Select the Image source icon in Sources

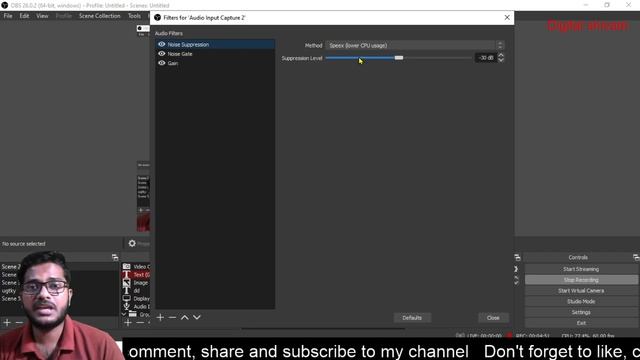click(x=127, y=283)
